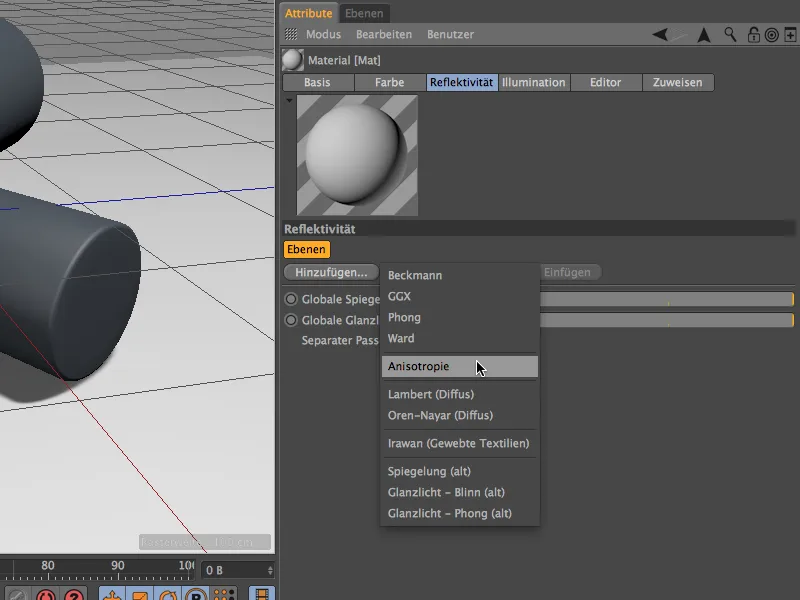Open the Modus menu
The height and width of the screenshot is (600, 800).
(323, 34)
